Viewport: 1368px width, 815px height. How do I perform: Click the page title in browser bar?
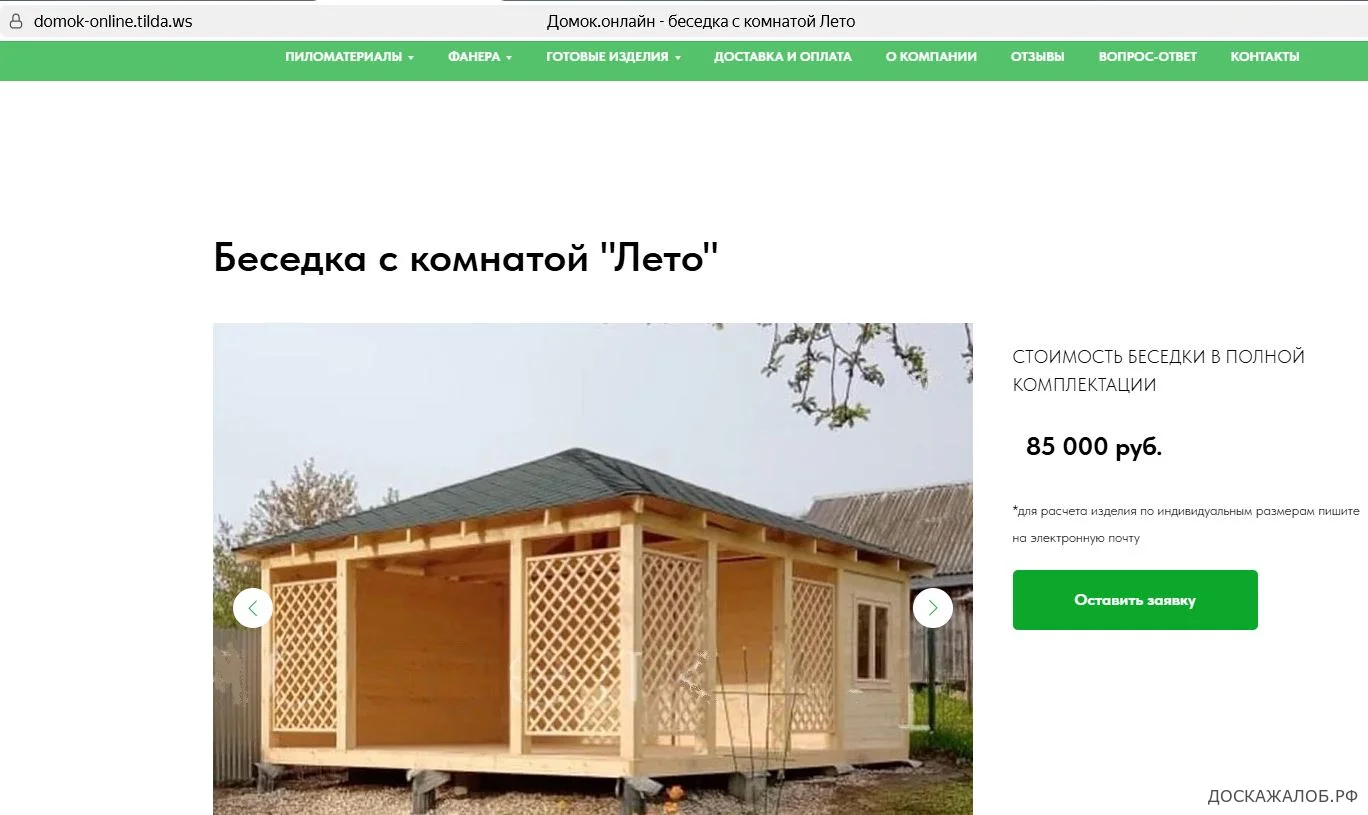tap(701, 21)
